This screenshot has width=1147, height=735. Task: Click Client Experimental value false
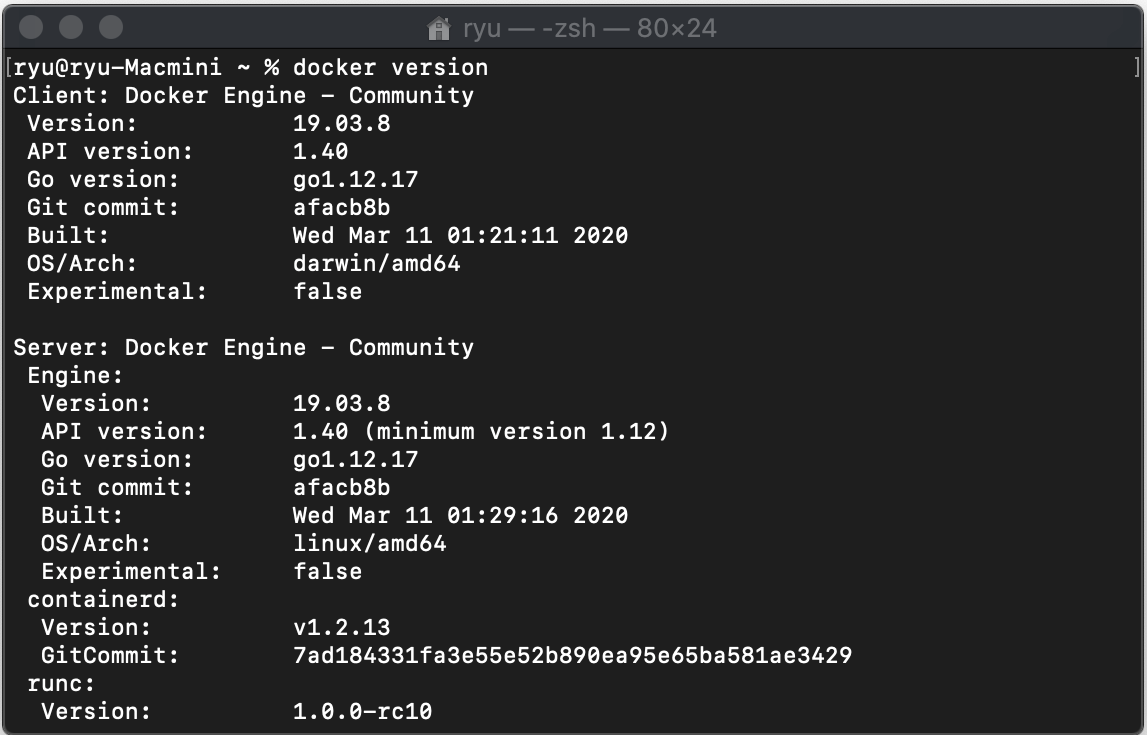coord(328,292)
